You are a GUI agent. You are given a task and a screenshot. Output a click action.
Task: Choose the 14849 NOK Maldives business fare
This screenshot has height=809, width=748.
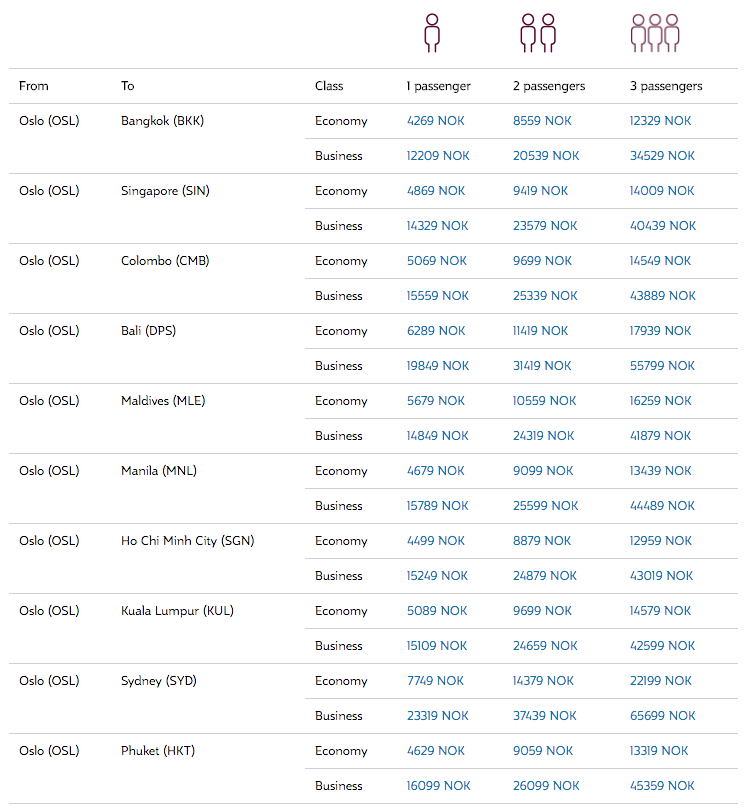coord(437,436)
